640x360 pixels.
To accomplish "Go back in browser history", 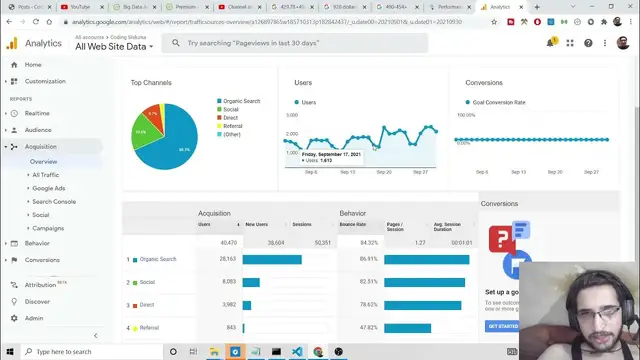I will point(9,22).
